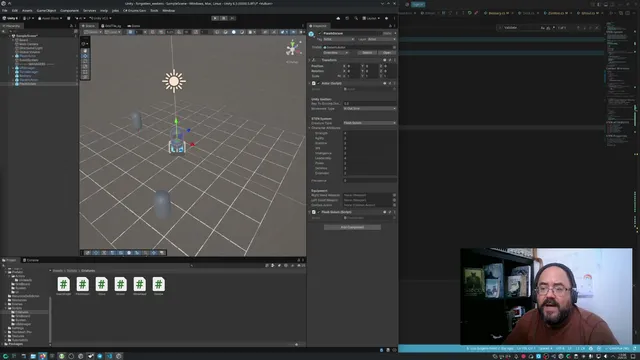Open the Movement Type dropdown
Image resolution: width=640 pixels, height=360 pixels.
(x=370, y=109)
